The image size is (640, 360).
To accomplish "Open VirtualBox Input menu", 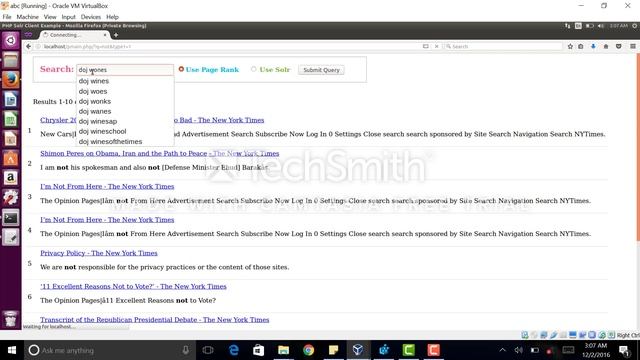I will tap(69, 17).
